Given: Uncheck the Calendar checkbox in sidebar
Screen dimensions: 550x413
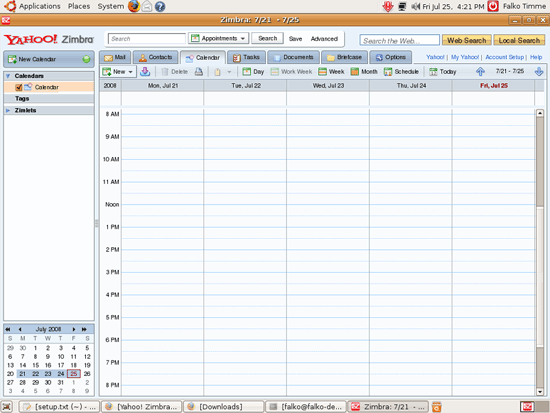Looking at the screenshot, I should click(x=19, y=87).
